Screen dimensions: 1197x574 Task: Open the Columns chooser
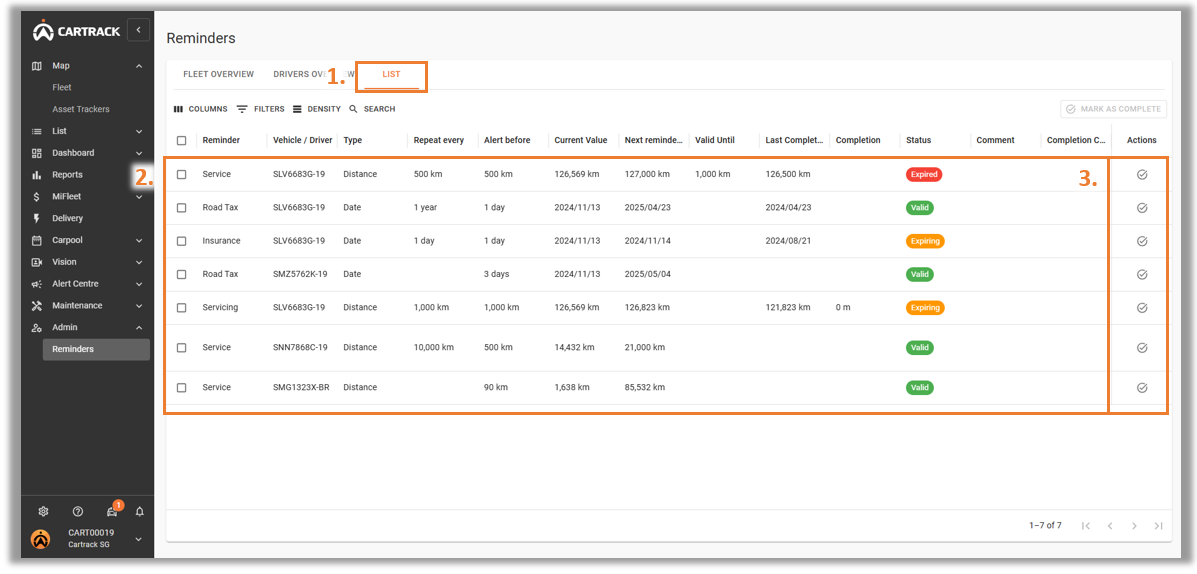(201, 109)
